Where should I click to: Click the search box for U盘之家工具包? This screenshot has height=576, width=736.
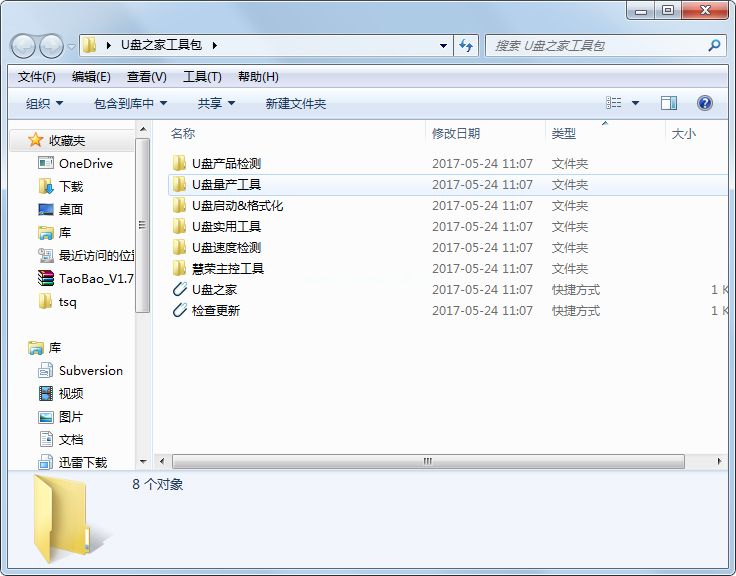598,46
